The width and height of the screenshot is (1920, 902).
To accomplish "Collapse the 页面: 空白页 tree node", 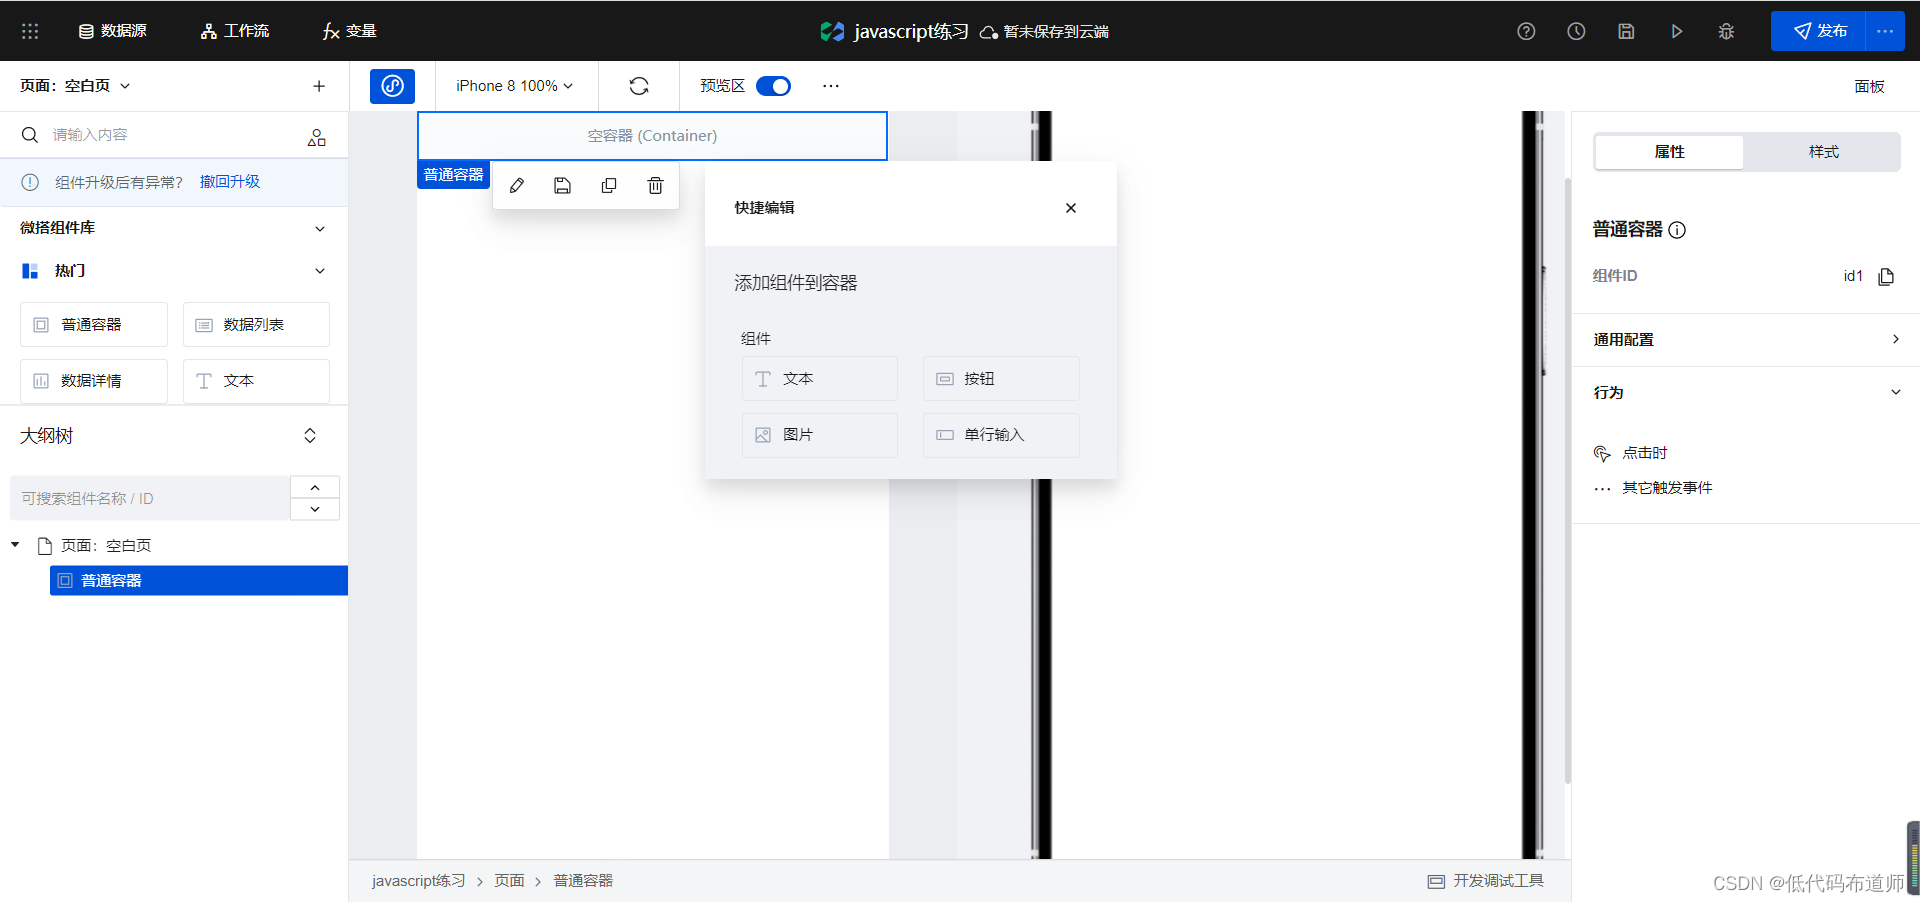I will point(15,545).
